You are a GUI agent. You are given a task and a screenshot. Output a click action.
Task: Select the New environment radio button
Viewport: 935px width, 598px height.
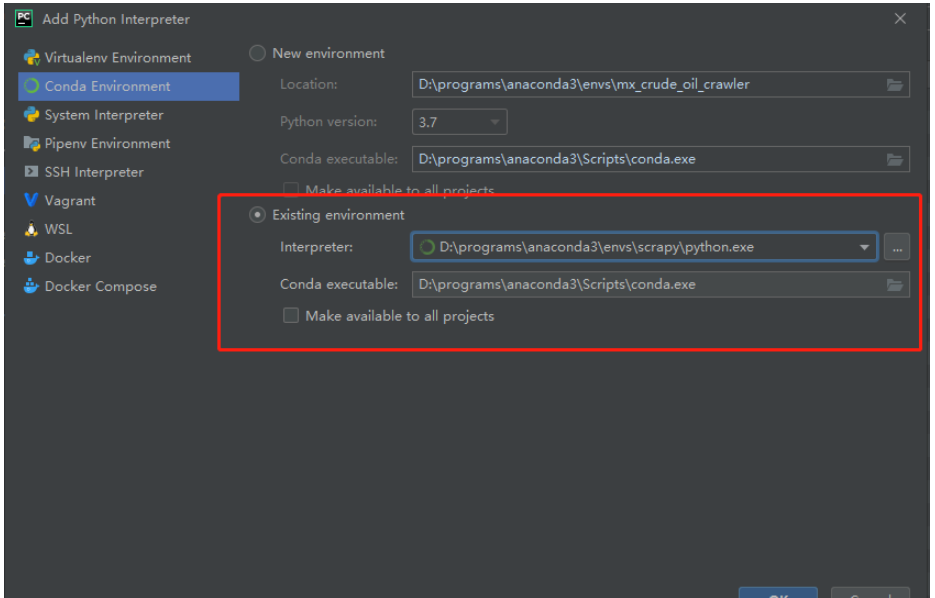point(257,53)
